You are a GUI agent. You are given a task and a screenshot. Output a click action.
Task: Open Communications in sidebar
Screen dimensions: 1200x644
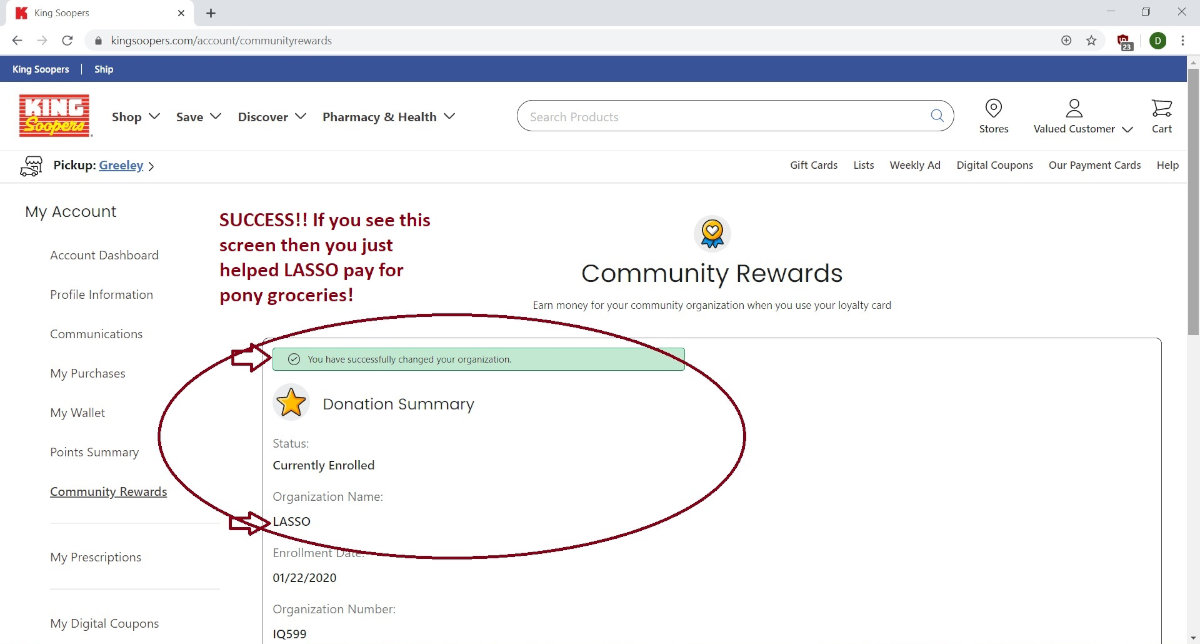[96, 334]
